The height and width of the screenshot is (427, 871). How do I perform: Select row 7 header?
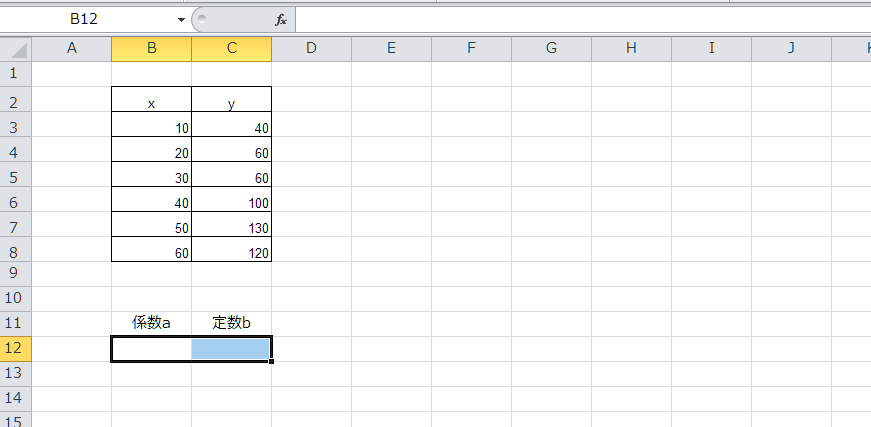click(x=16, y=224)
